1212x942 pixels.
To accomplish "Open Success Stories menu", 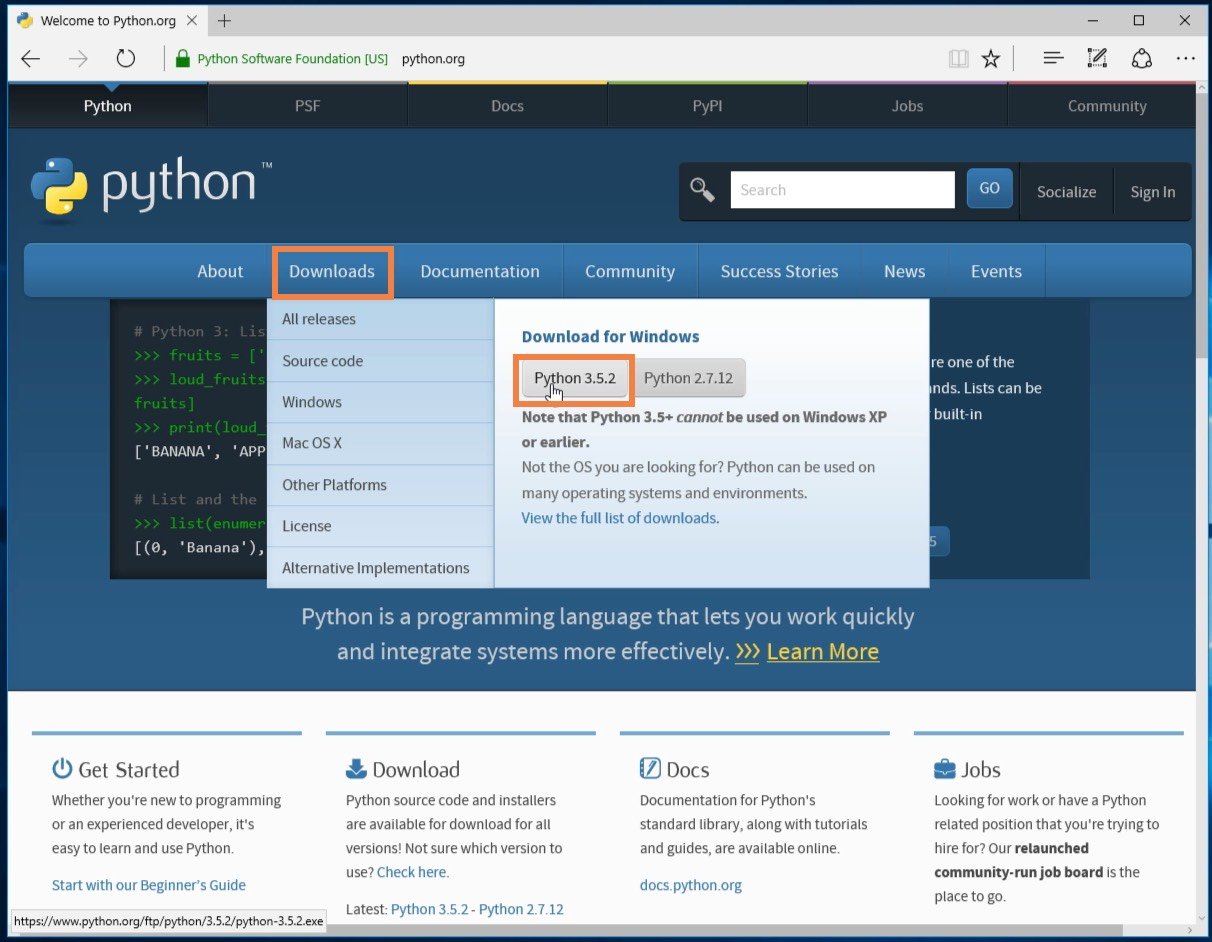I will (779, 271).
